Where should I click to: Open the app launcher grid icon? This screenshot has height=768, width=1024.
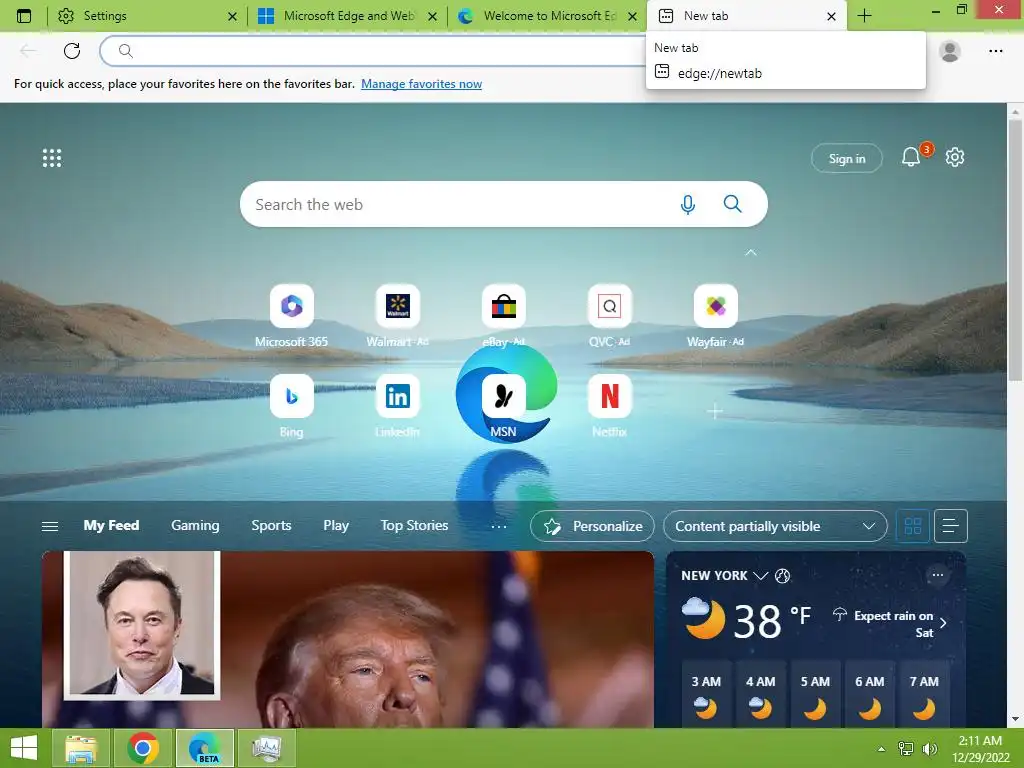click(52, 158)
